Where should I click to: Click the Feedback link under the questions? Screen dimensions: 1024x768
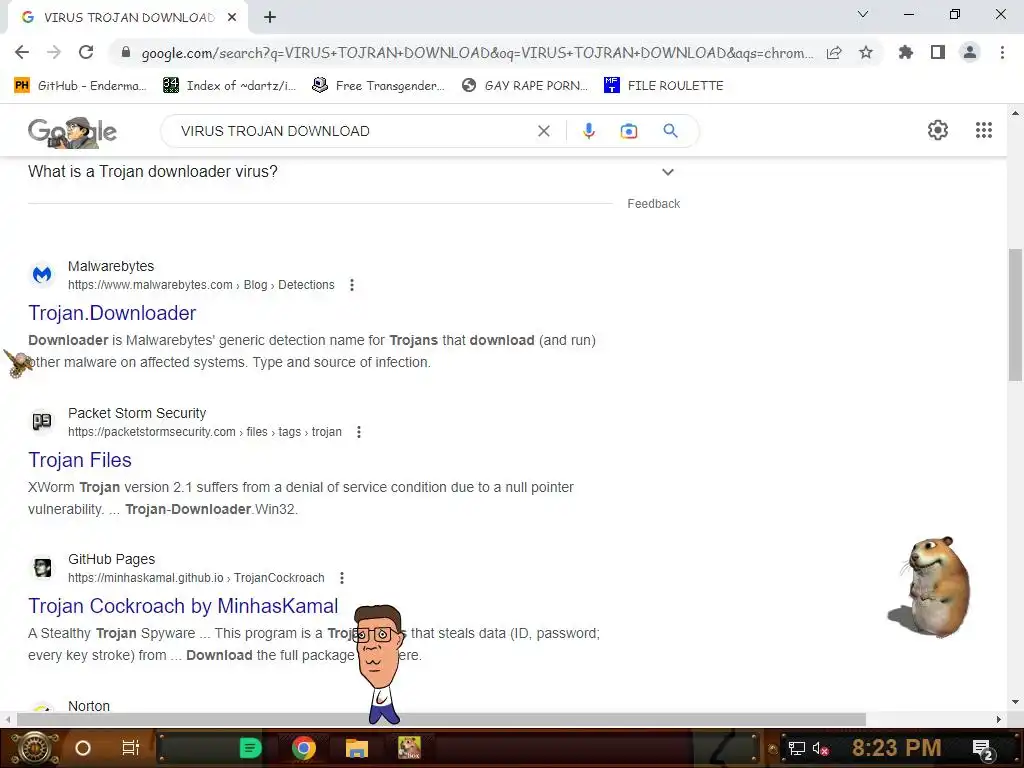654,204
